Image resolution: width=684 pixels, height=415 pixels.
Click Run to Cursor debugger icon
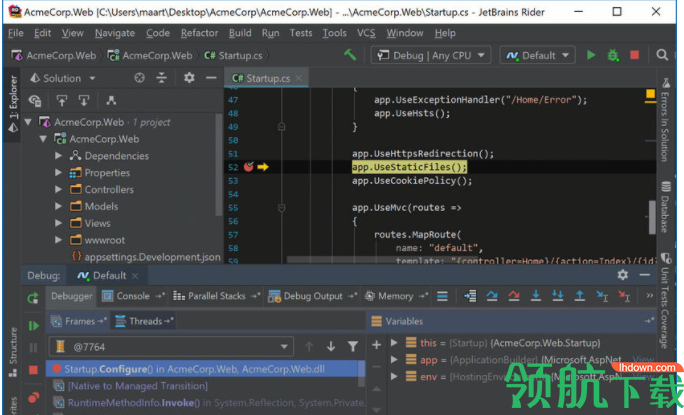602,296
